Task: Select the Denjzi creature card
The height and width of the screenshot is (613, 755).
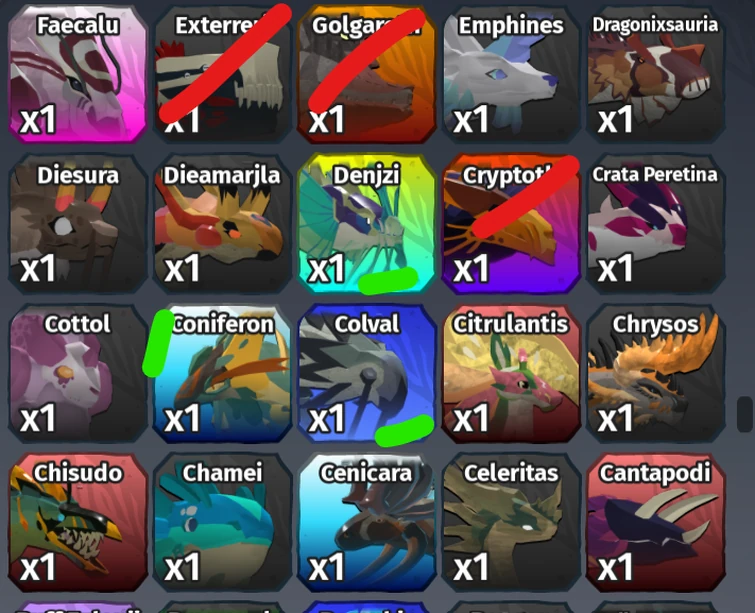Action: click(x=367, y=224)
